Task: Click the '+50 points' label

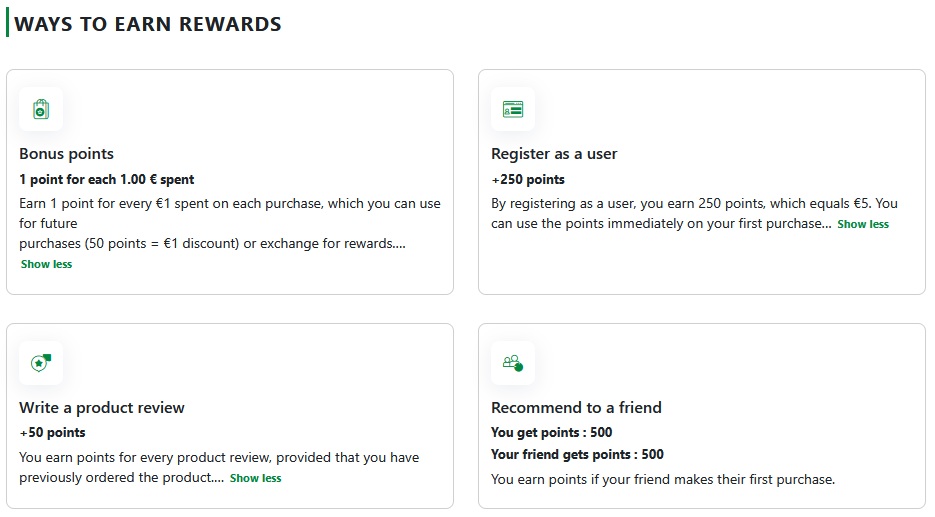Action: (52, 433)
